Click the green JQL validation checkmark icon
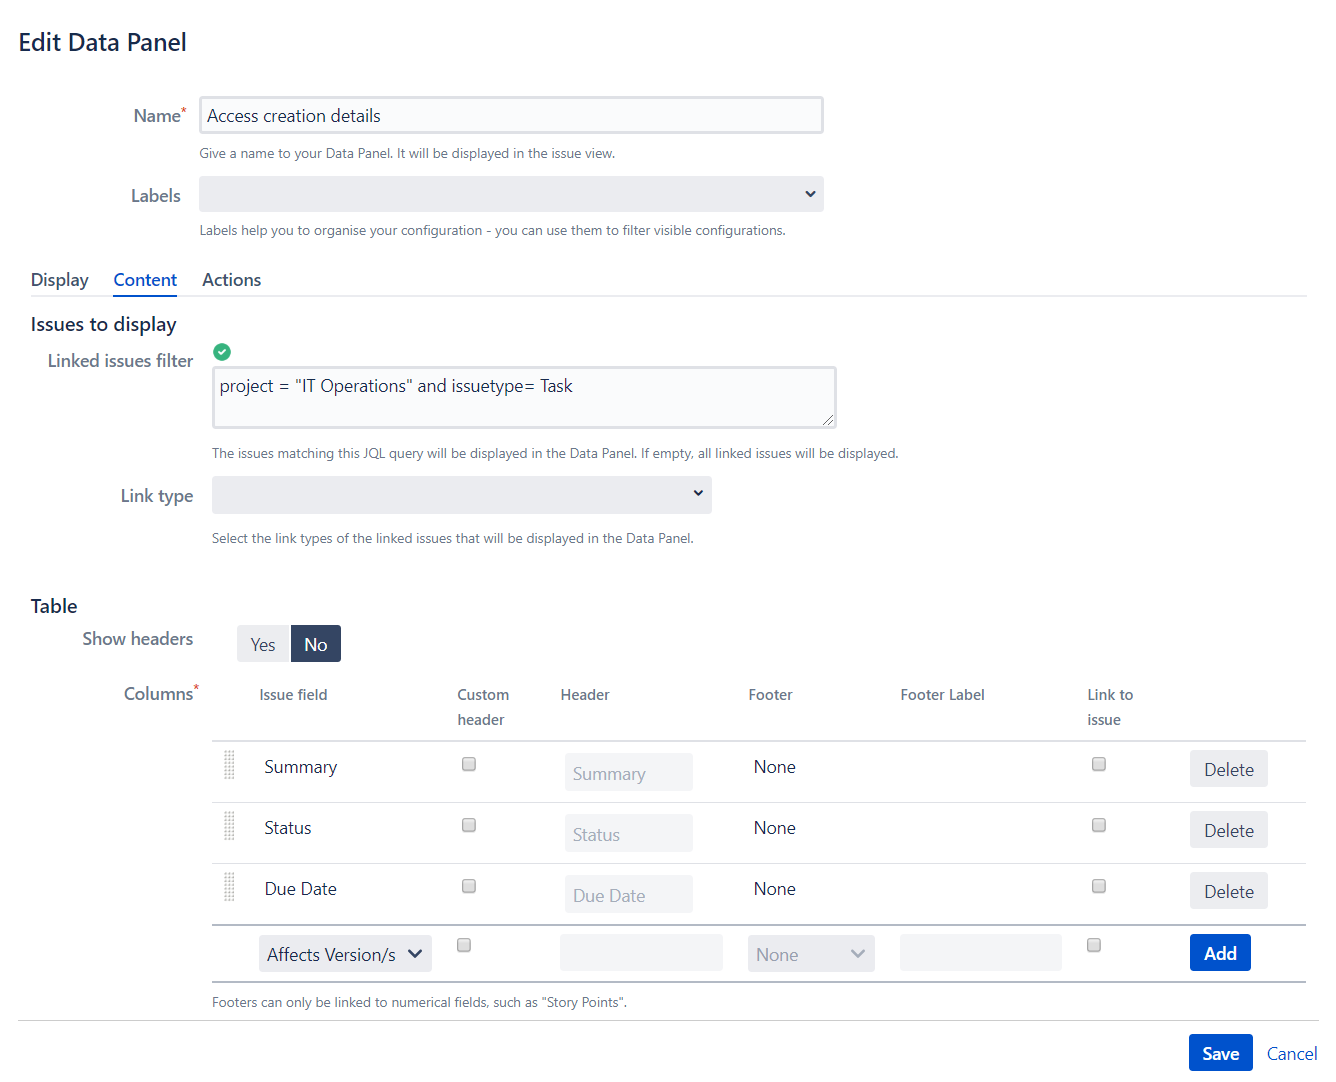1336x1082 pixels. point(222,352)
